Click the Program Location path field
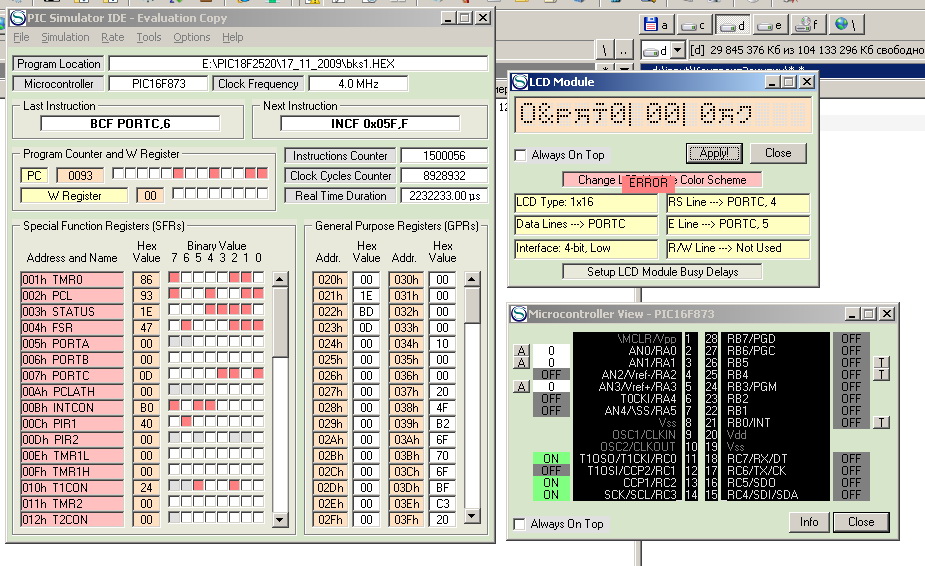 (299, 64)
